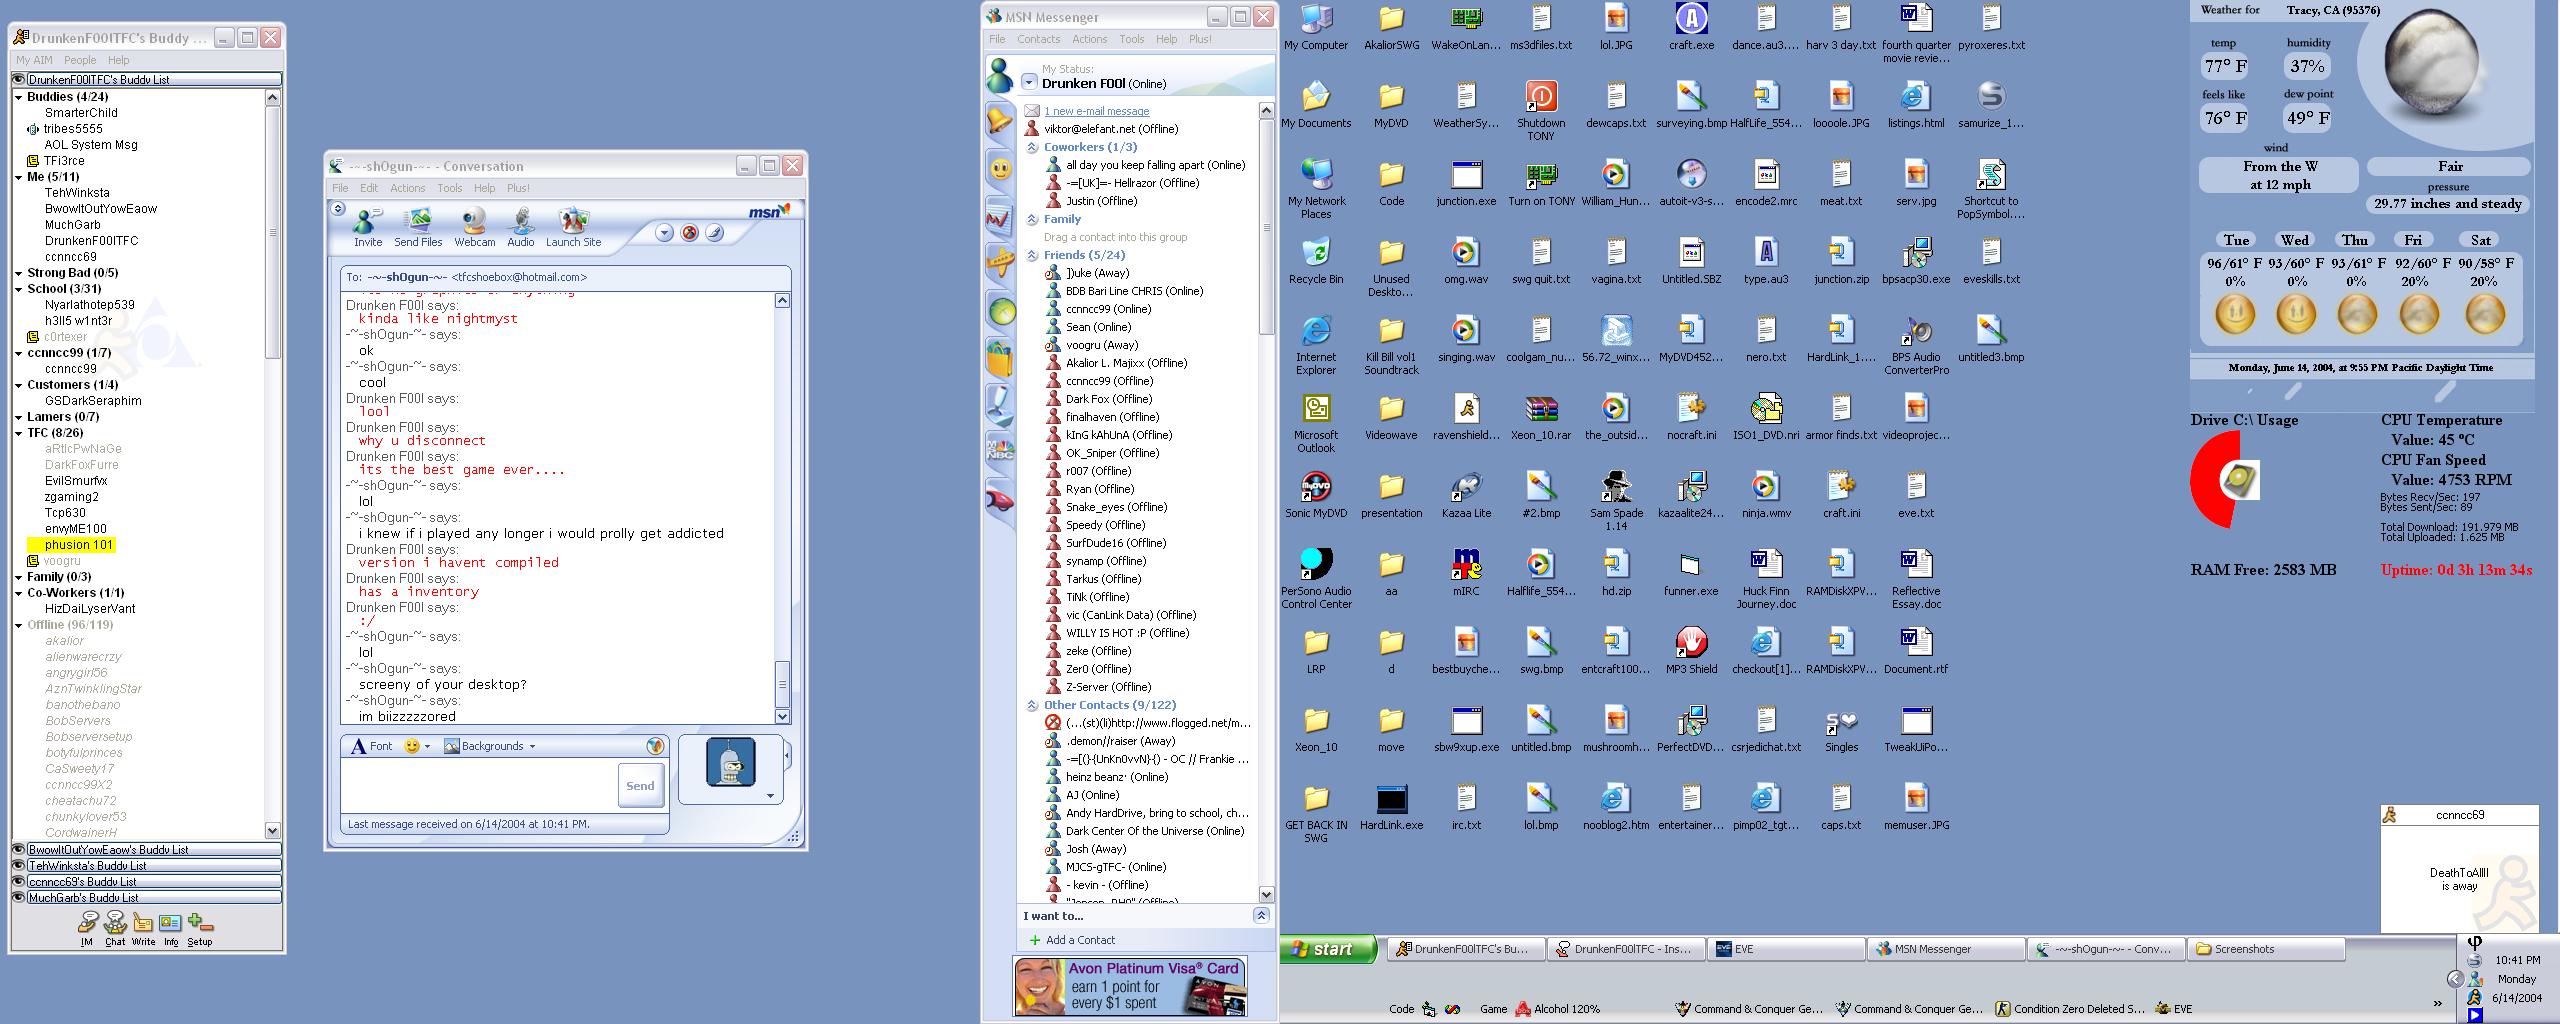Expand hidden system tray icons arrow
Viewport: 2560px width, 1024px height.
point(2455,979)
